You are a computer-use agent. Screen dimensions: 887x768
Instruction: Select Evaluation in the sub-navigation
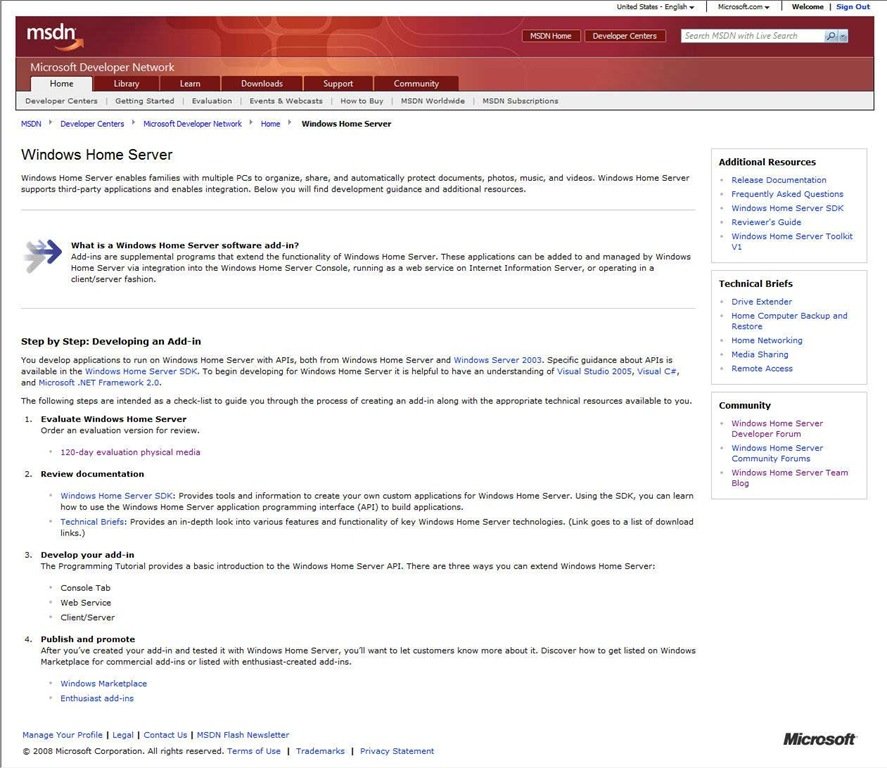click(212, 101)
